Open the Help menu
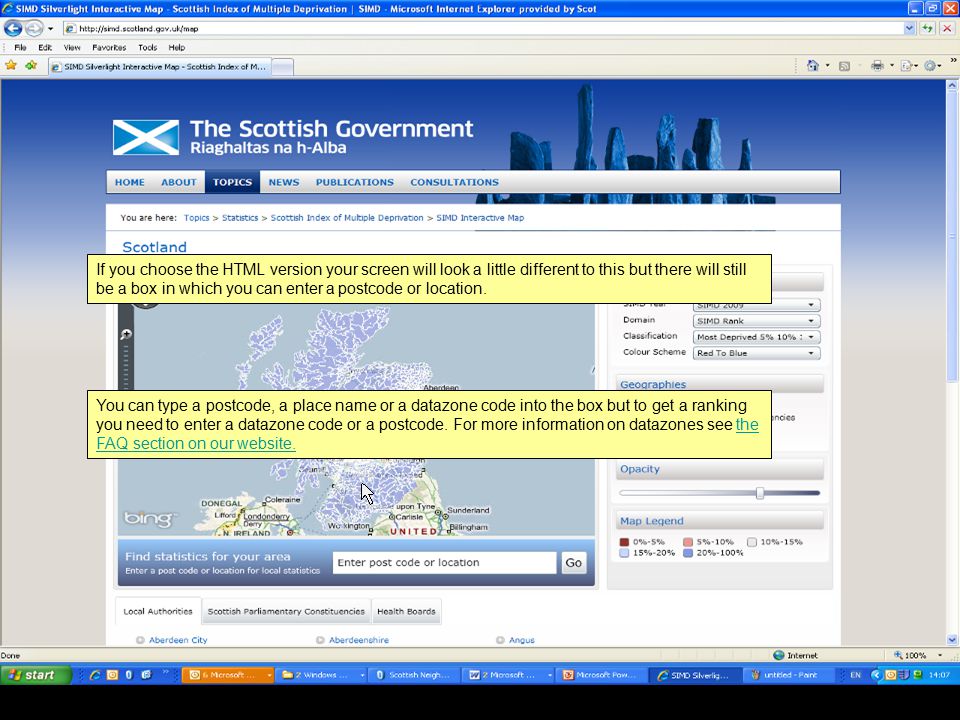The image size is (960, 720). (x=177, y=47)
